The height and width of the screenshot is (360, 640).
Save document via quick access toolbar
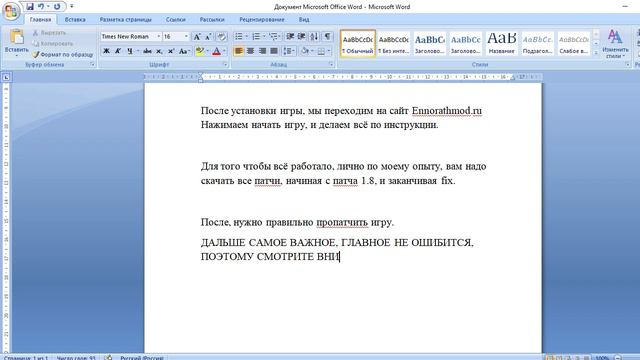30,7
